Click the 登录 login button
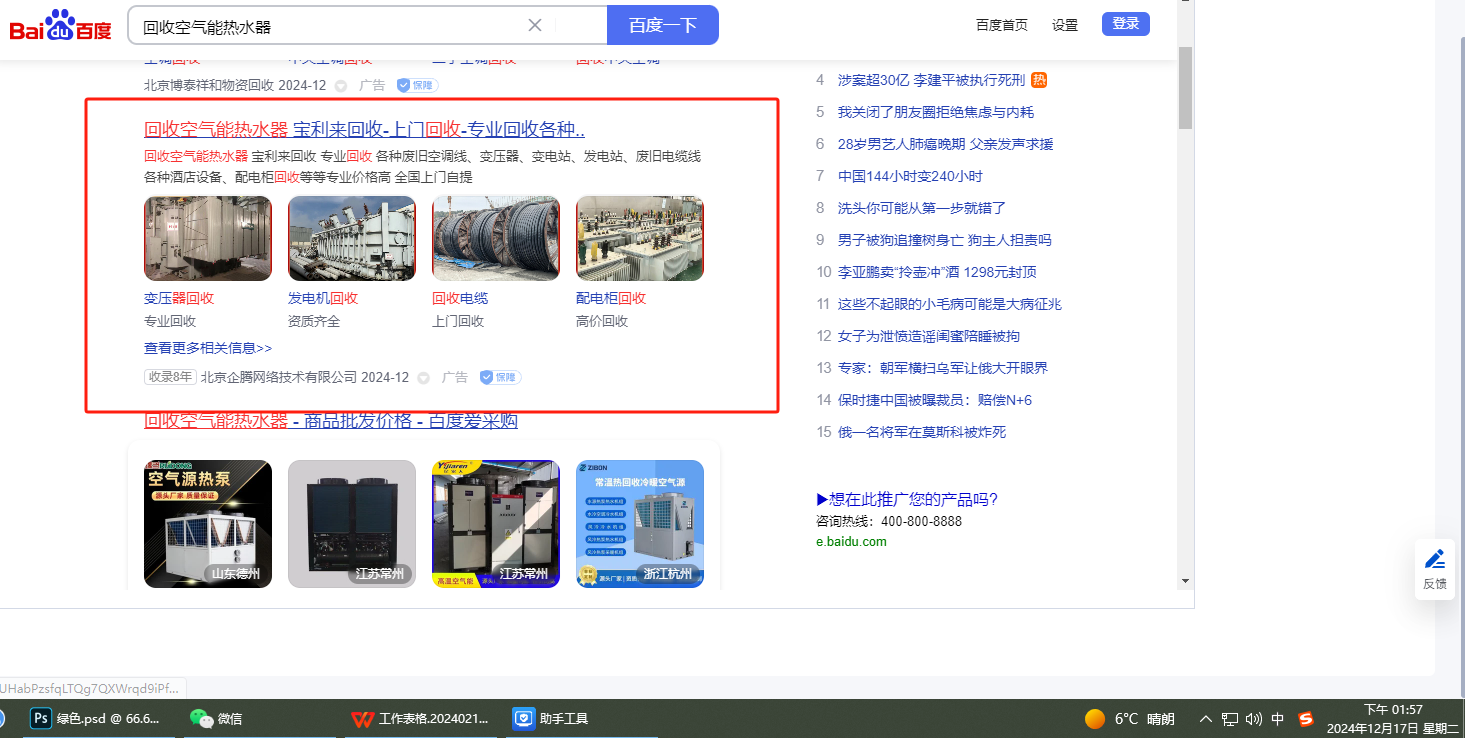The width and height of the screenshot is (1465, 738). [x=1126, y=24]
